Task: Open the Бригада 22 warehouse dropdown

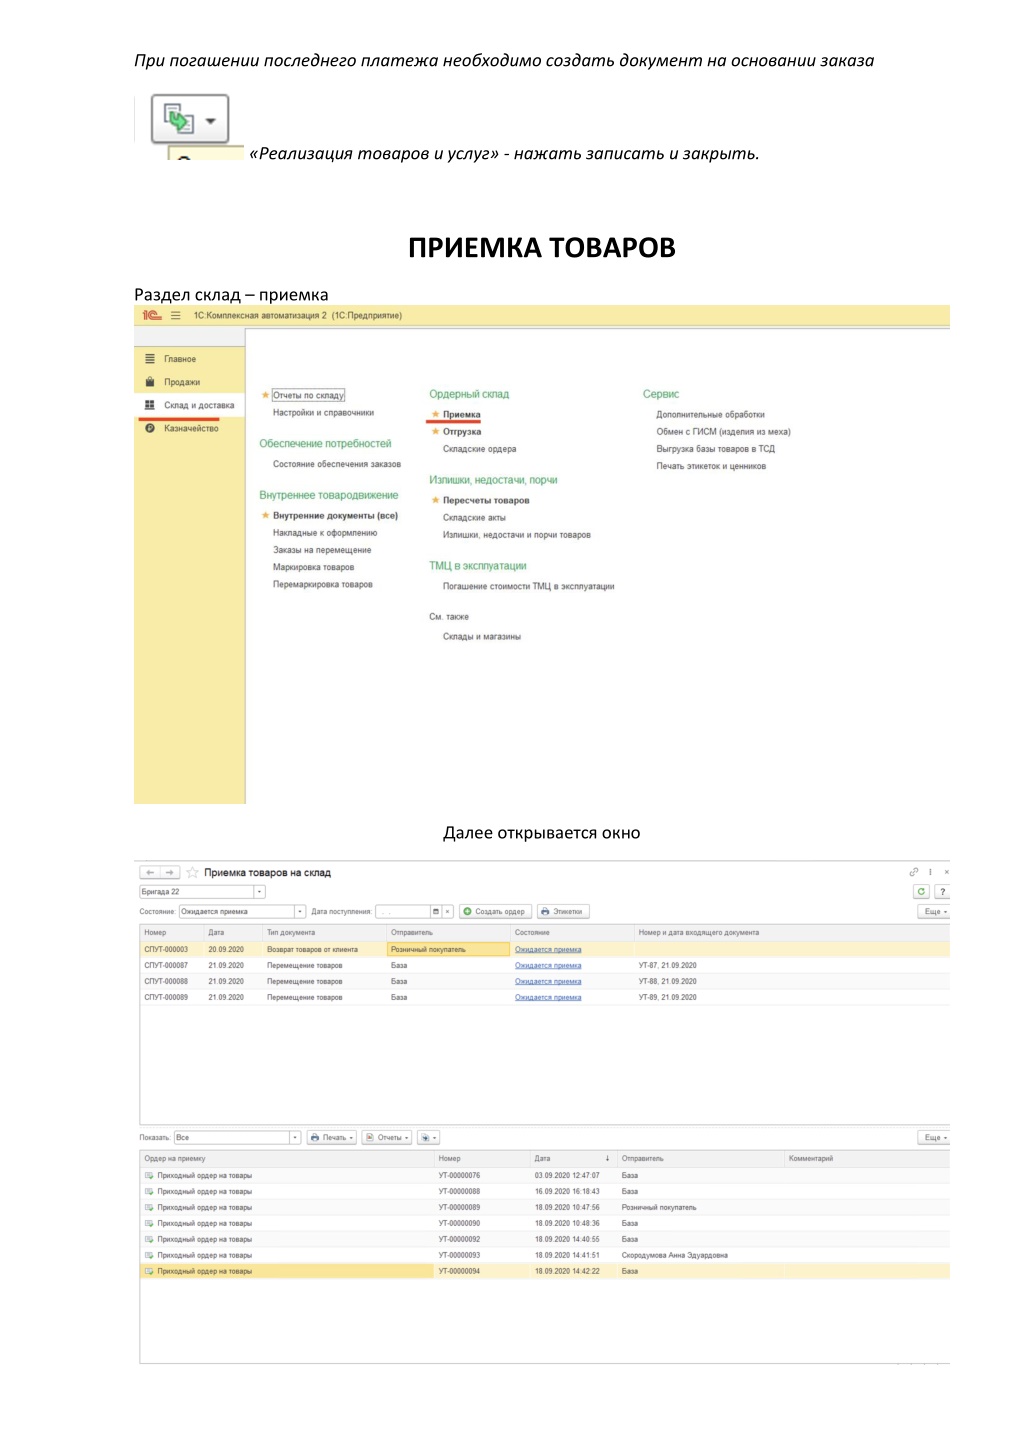Action: pos(260,892)
